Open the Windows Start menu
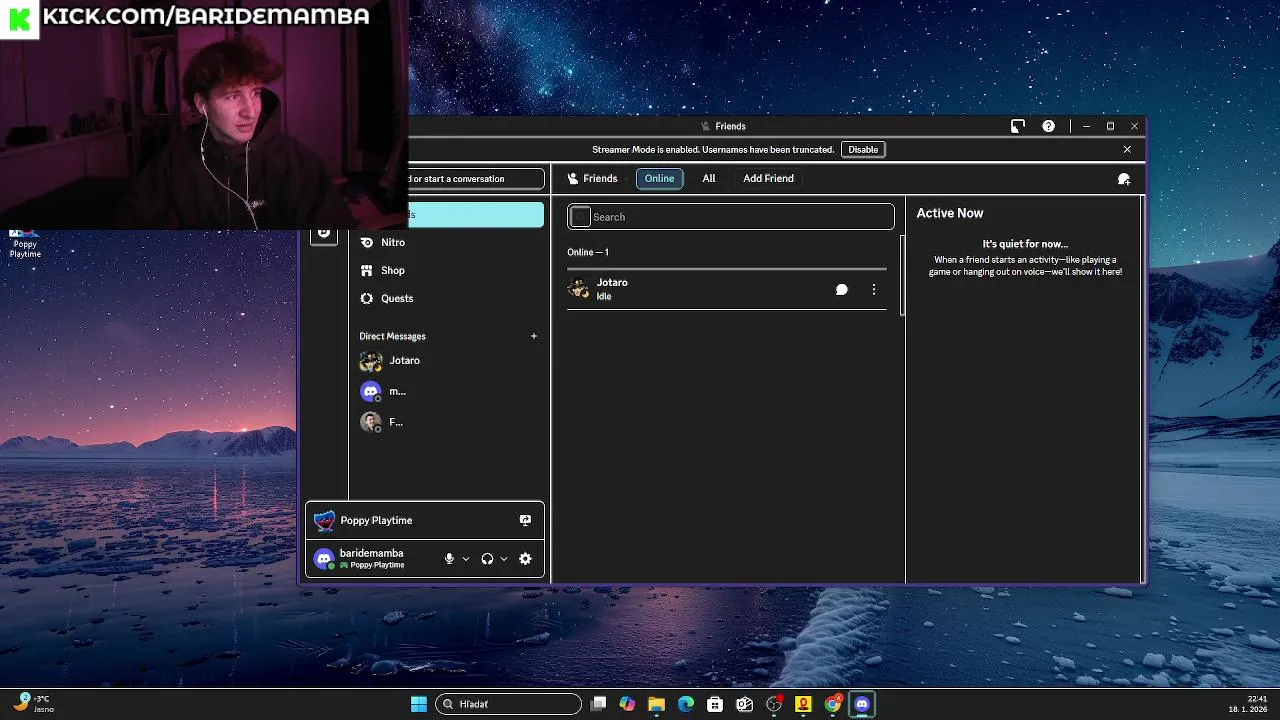This screenshot has height=720, width=1280. pyautogui.click(x=419, y=704)
